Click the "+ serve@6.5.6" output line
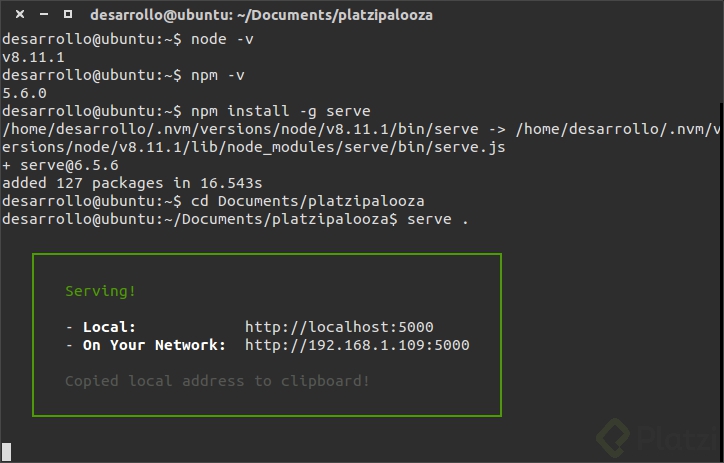The width and height of the screenshot is (724, 463). [58, 165]
